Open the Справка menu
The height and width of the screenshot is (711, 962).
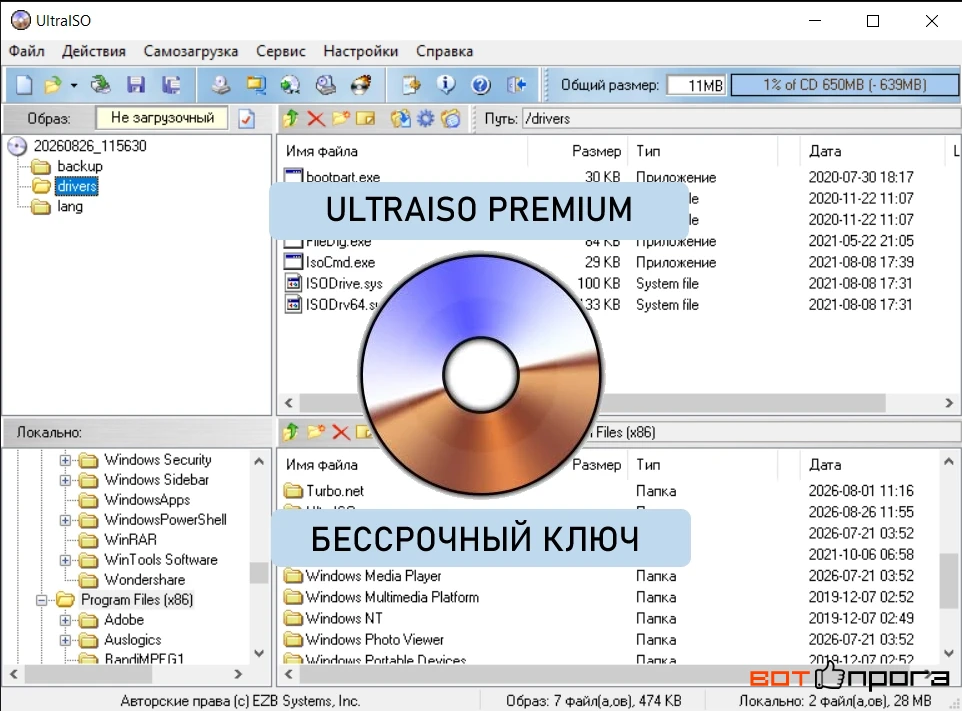point(445,51)
